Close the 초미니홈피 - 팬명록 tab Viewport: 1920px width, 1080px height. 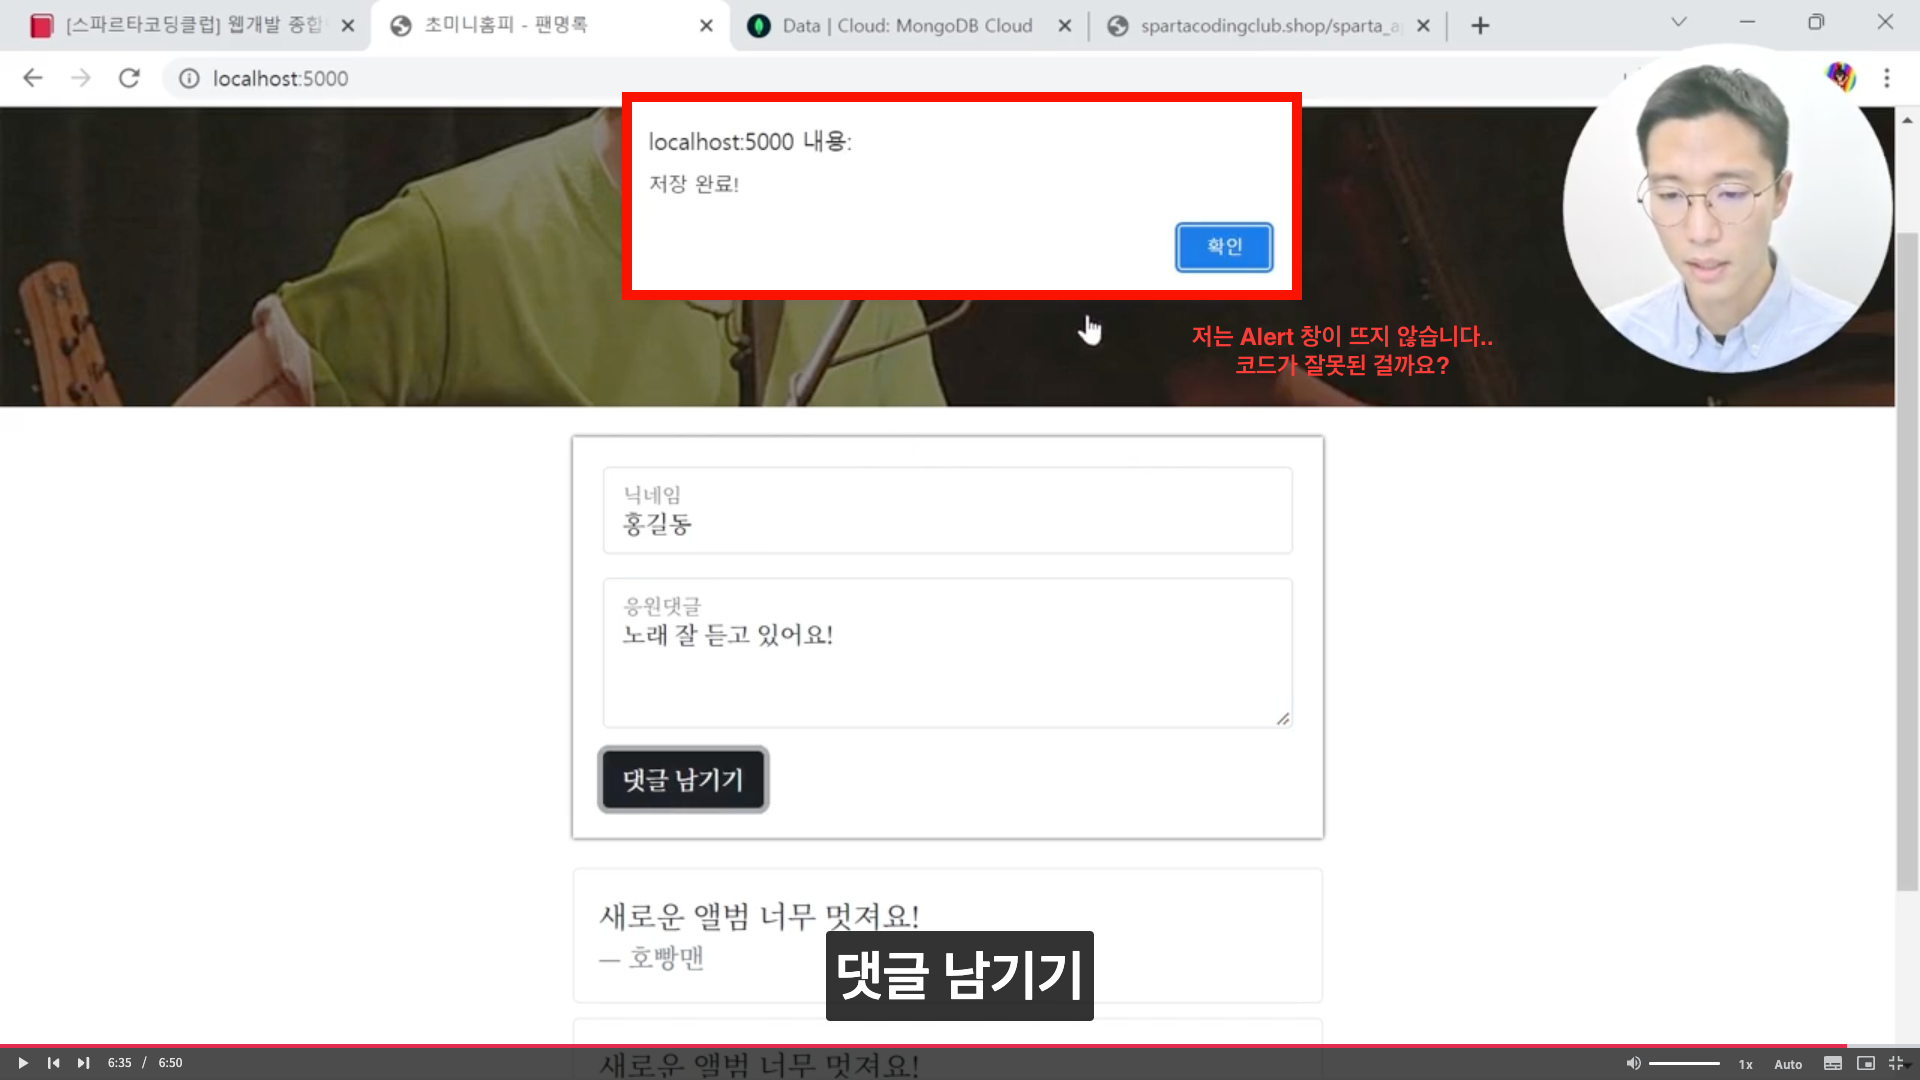[x=706, y=26]
